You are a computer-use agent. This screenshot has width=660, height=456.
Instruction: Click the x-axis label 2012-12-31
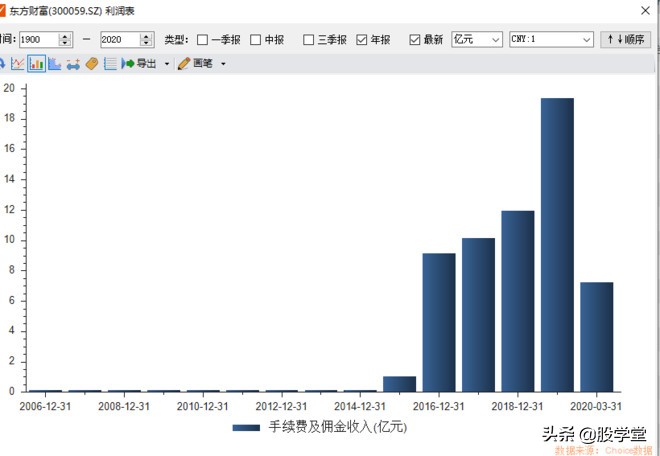coord(281,407)
